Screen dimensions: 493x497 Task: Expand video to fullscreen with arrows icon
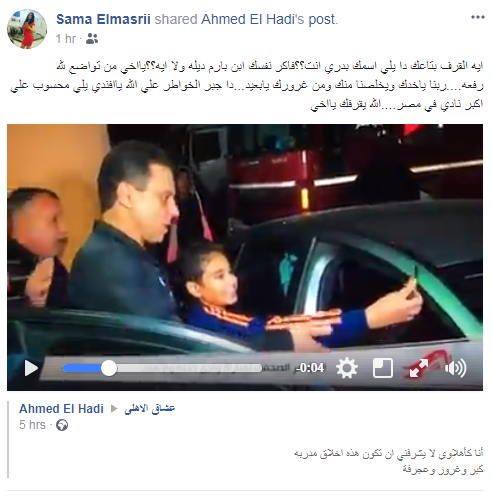click(x=419, y=368)
